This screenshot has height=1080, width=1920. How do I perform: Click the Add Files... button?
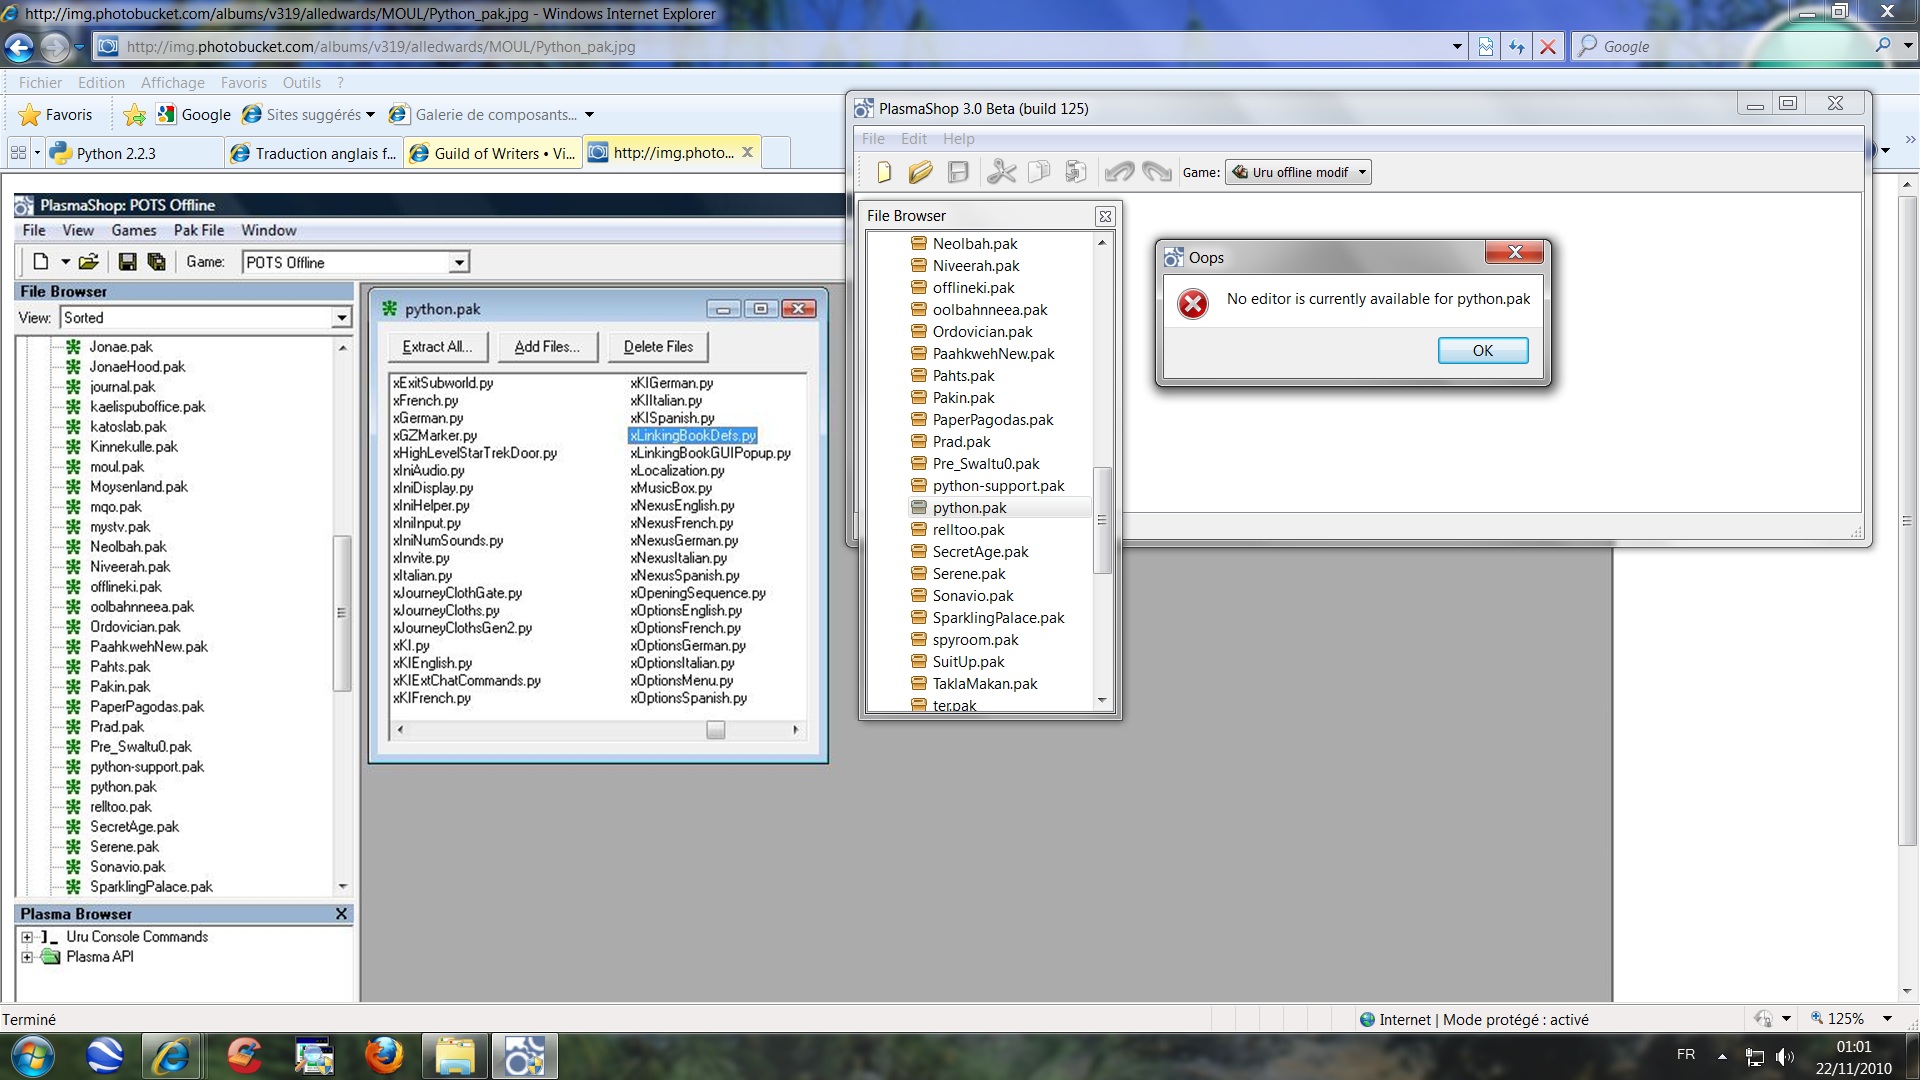point(547,347)
